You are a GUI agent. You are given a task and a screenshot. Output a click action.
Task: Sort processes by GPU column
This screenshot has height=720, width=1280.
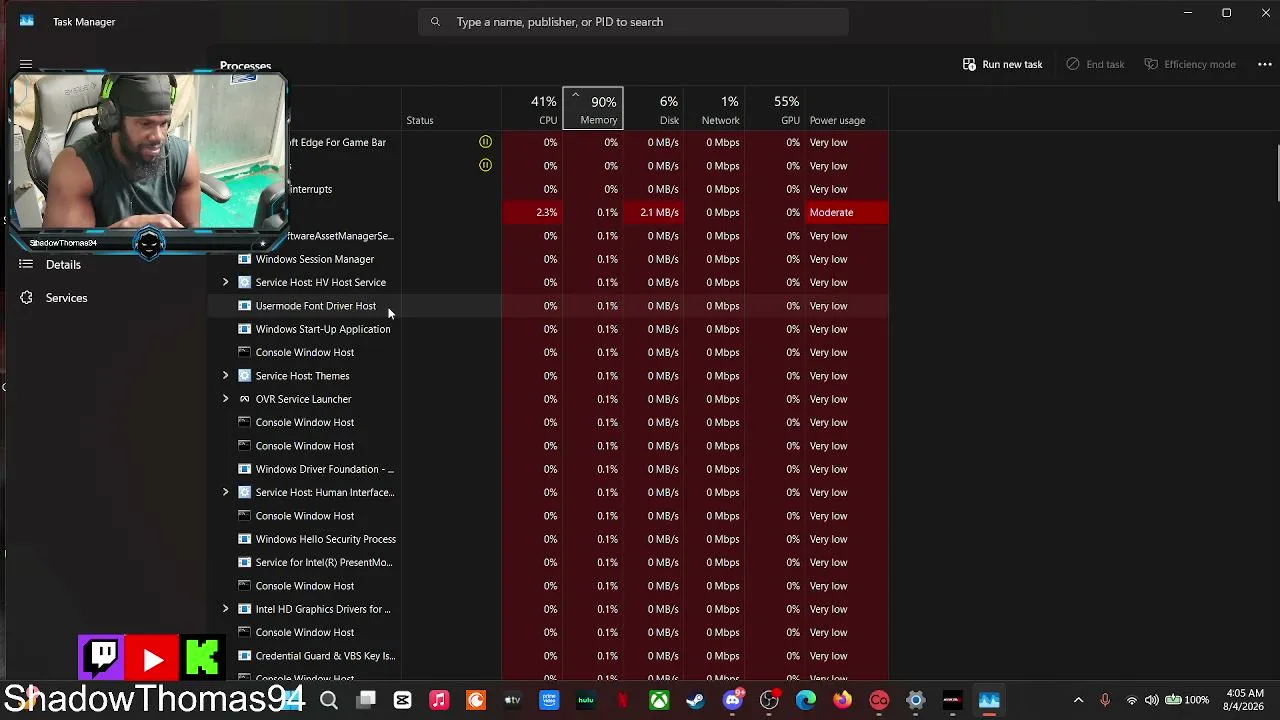tap(776, 109)
